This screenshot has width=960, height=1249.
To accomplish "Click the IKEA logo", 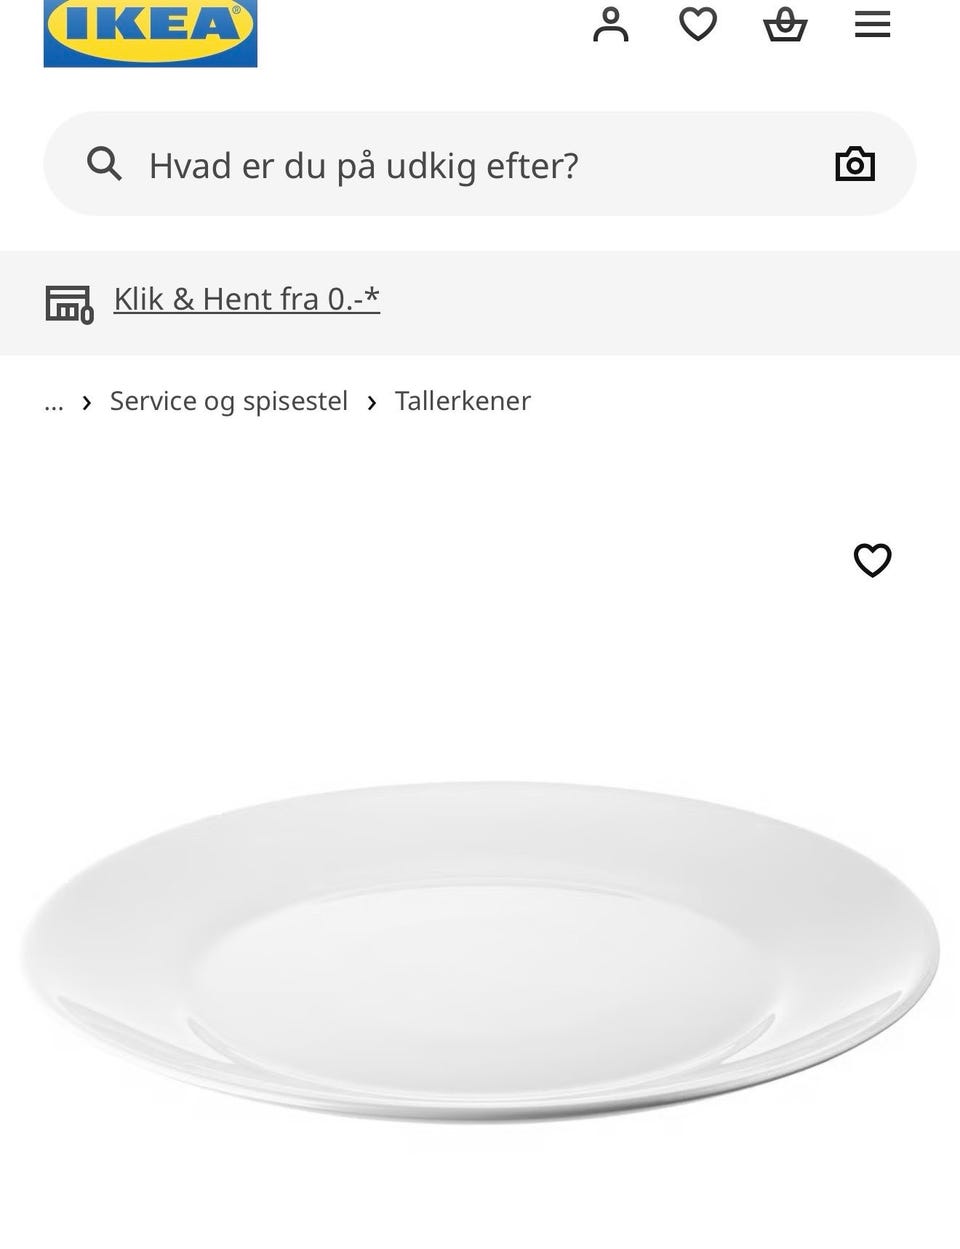I will click(150, 30).
